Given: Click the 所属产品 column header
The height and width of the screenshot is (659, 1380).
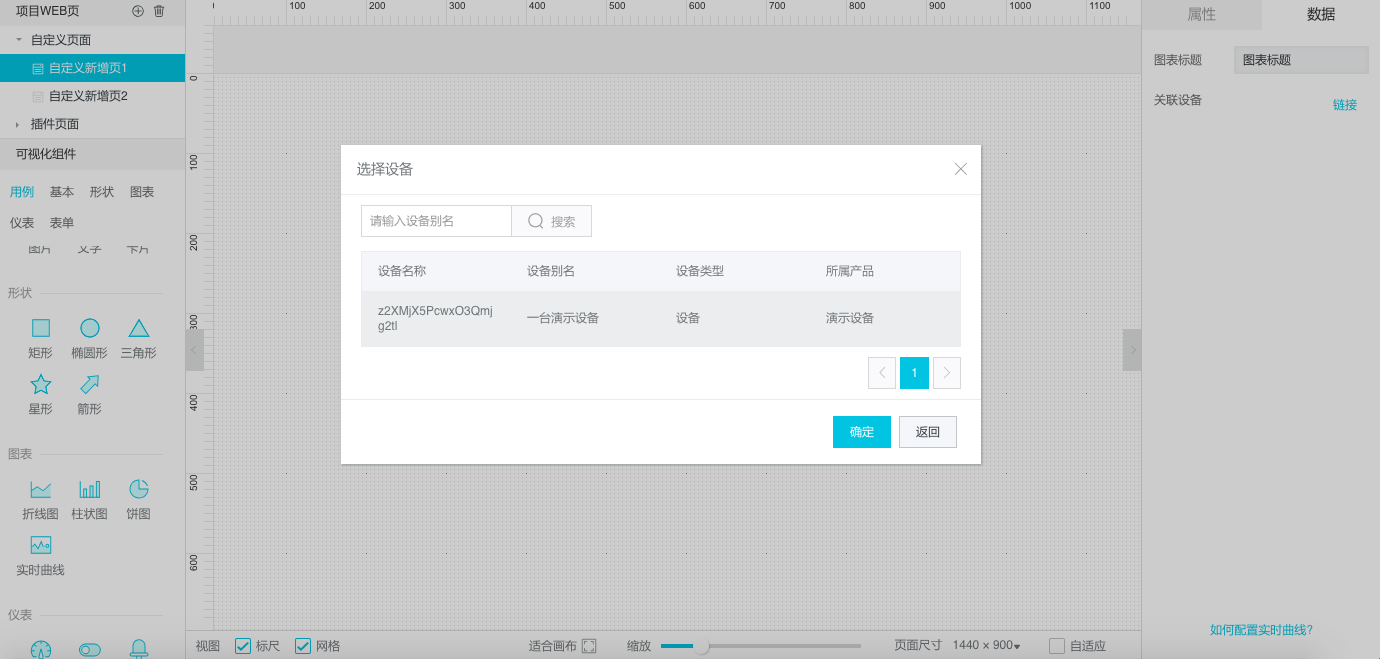Looking at the screenshot, I should (x=850, y=271).
